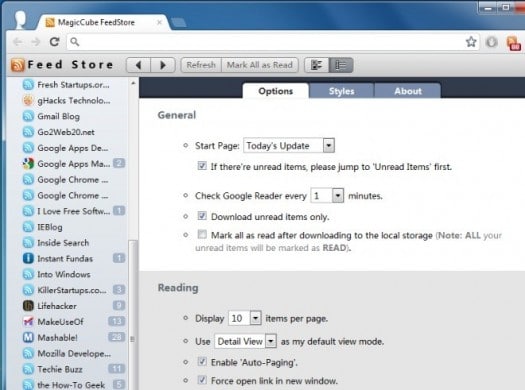Click the Lifehacker unread count badge
This screenshot has width=525, height=390.
point(119,305)
